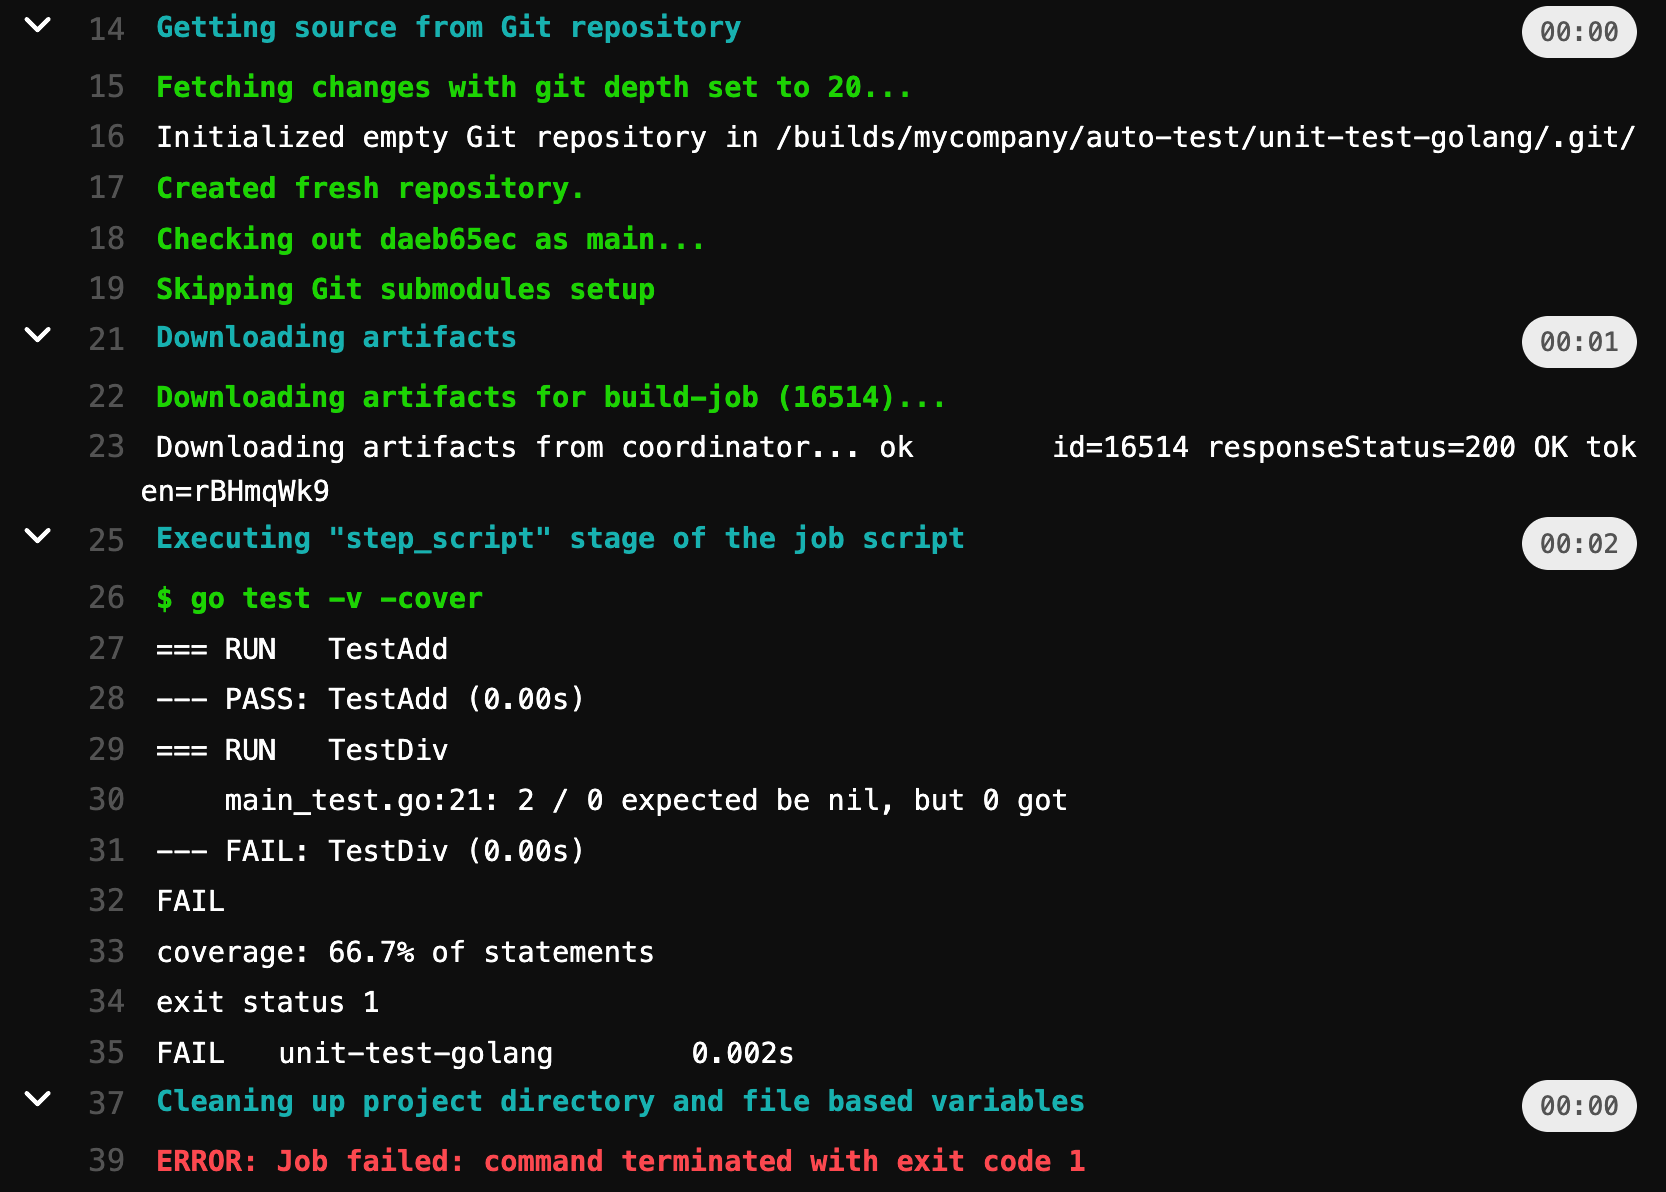Open line number 26 link for go test

pyautogui.click(x=106, y=598)
